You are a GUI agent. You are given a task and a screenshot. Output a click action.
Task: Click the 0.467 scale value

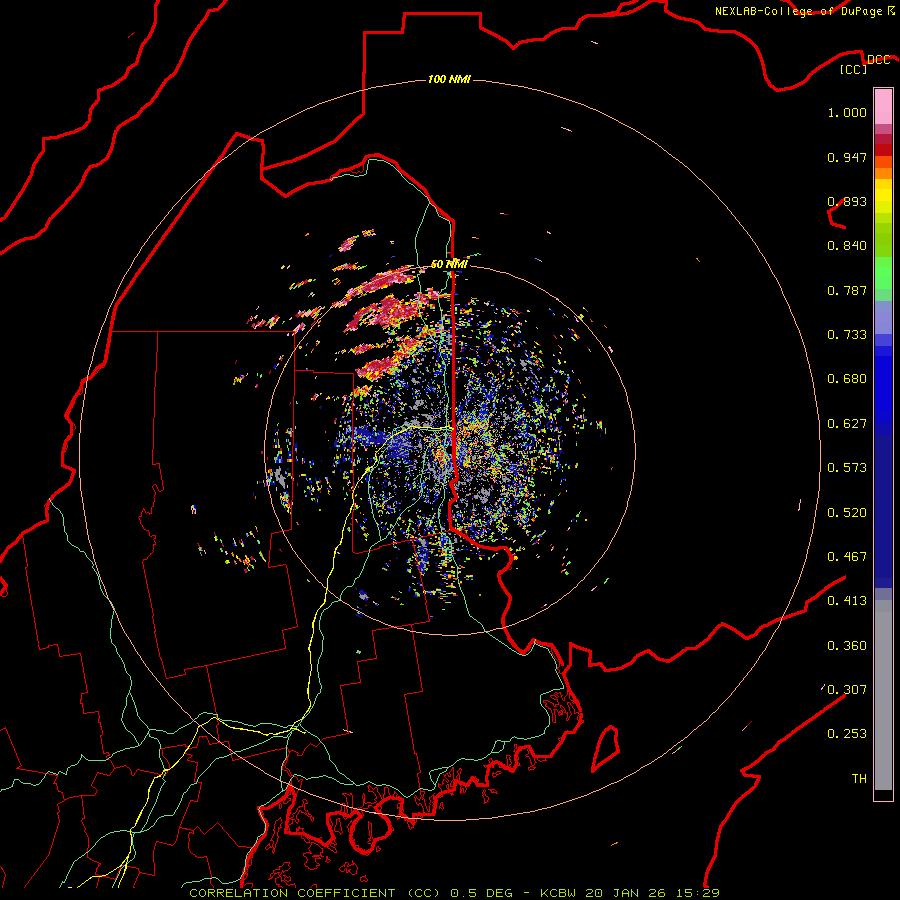(847, 557)
